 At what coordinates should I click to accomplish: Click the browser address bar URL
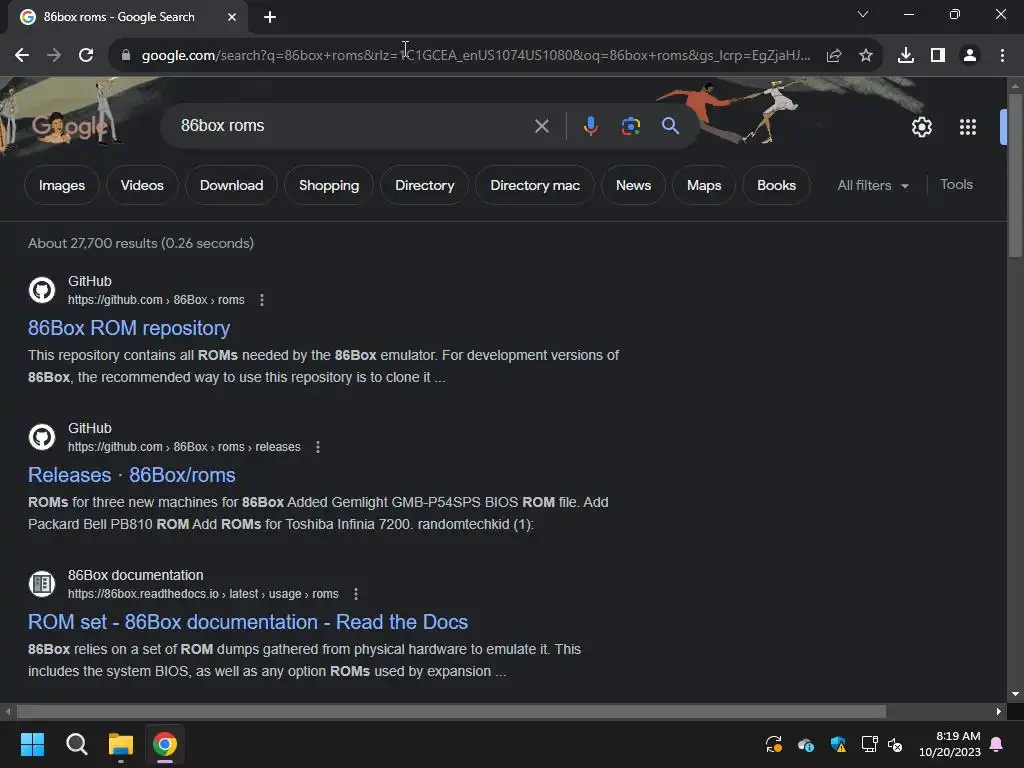coord(476,56)
